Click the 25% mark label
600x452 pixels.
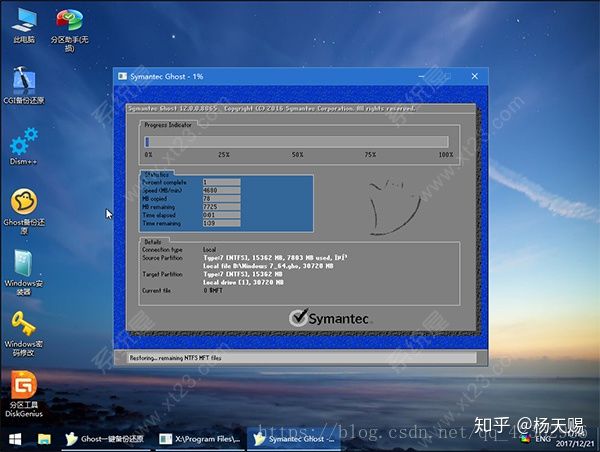point(224,155)
